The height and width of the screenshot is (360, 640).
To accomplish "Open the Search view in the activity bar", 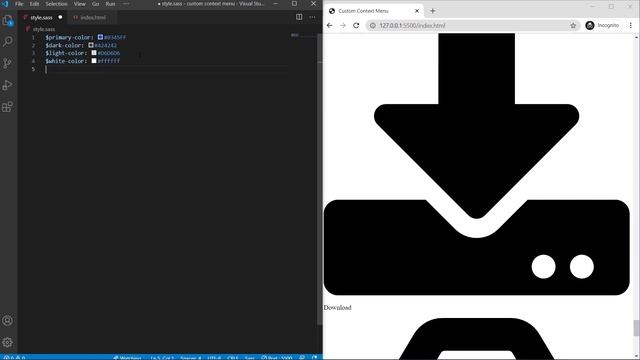I will tap(8, 42).
